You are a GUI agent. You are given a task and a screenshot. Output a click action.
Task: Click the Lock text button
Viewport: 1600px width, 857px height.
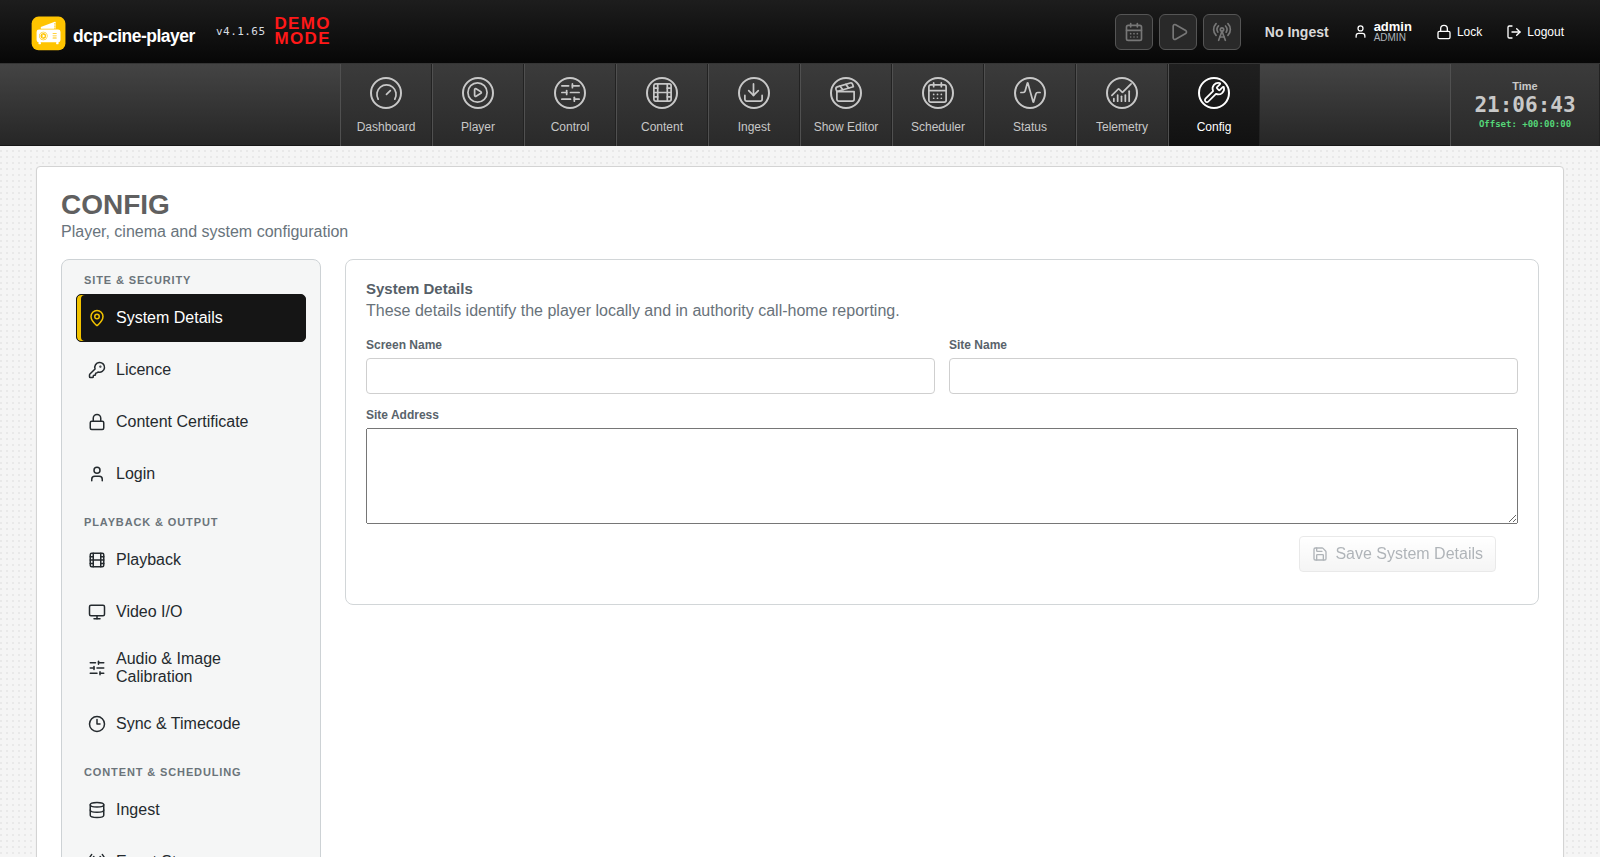[x=1469, y=32]
